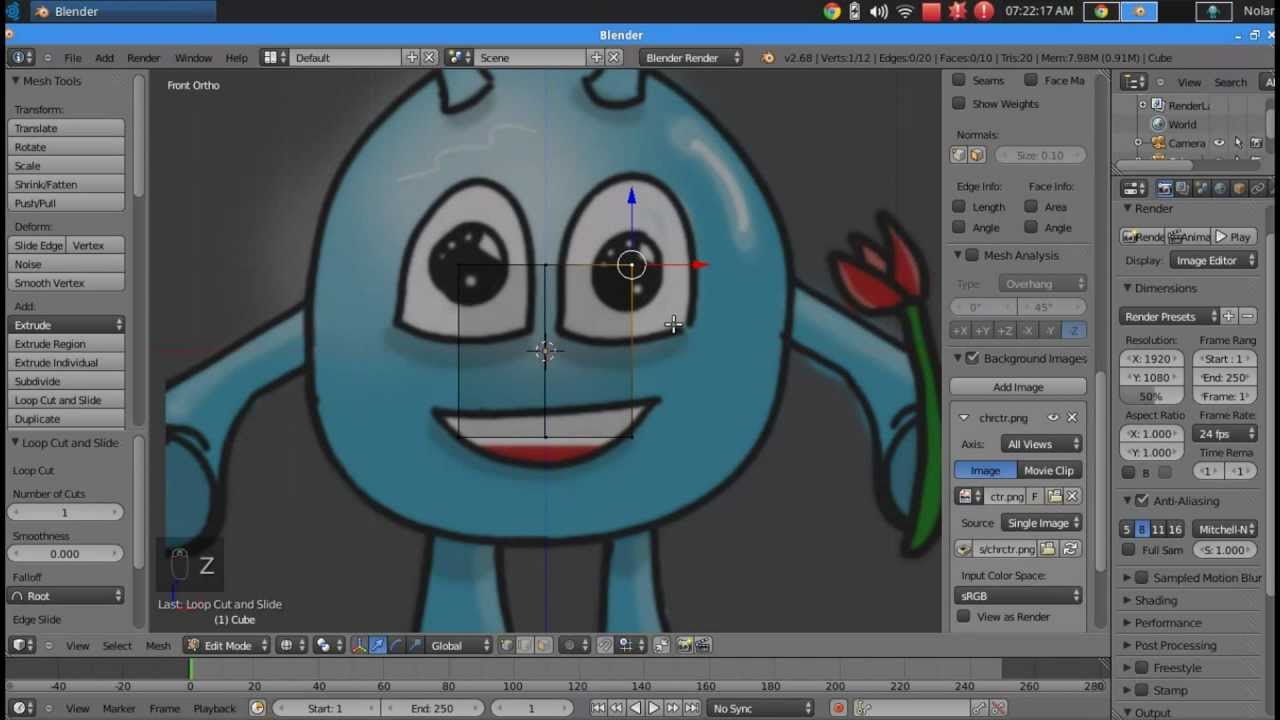Enable Edge Info Length checkbox
1280x720 pixels.
(959, 207)
